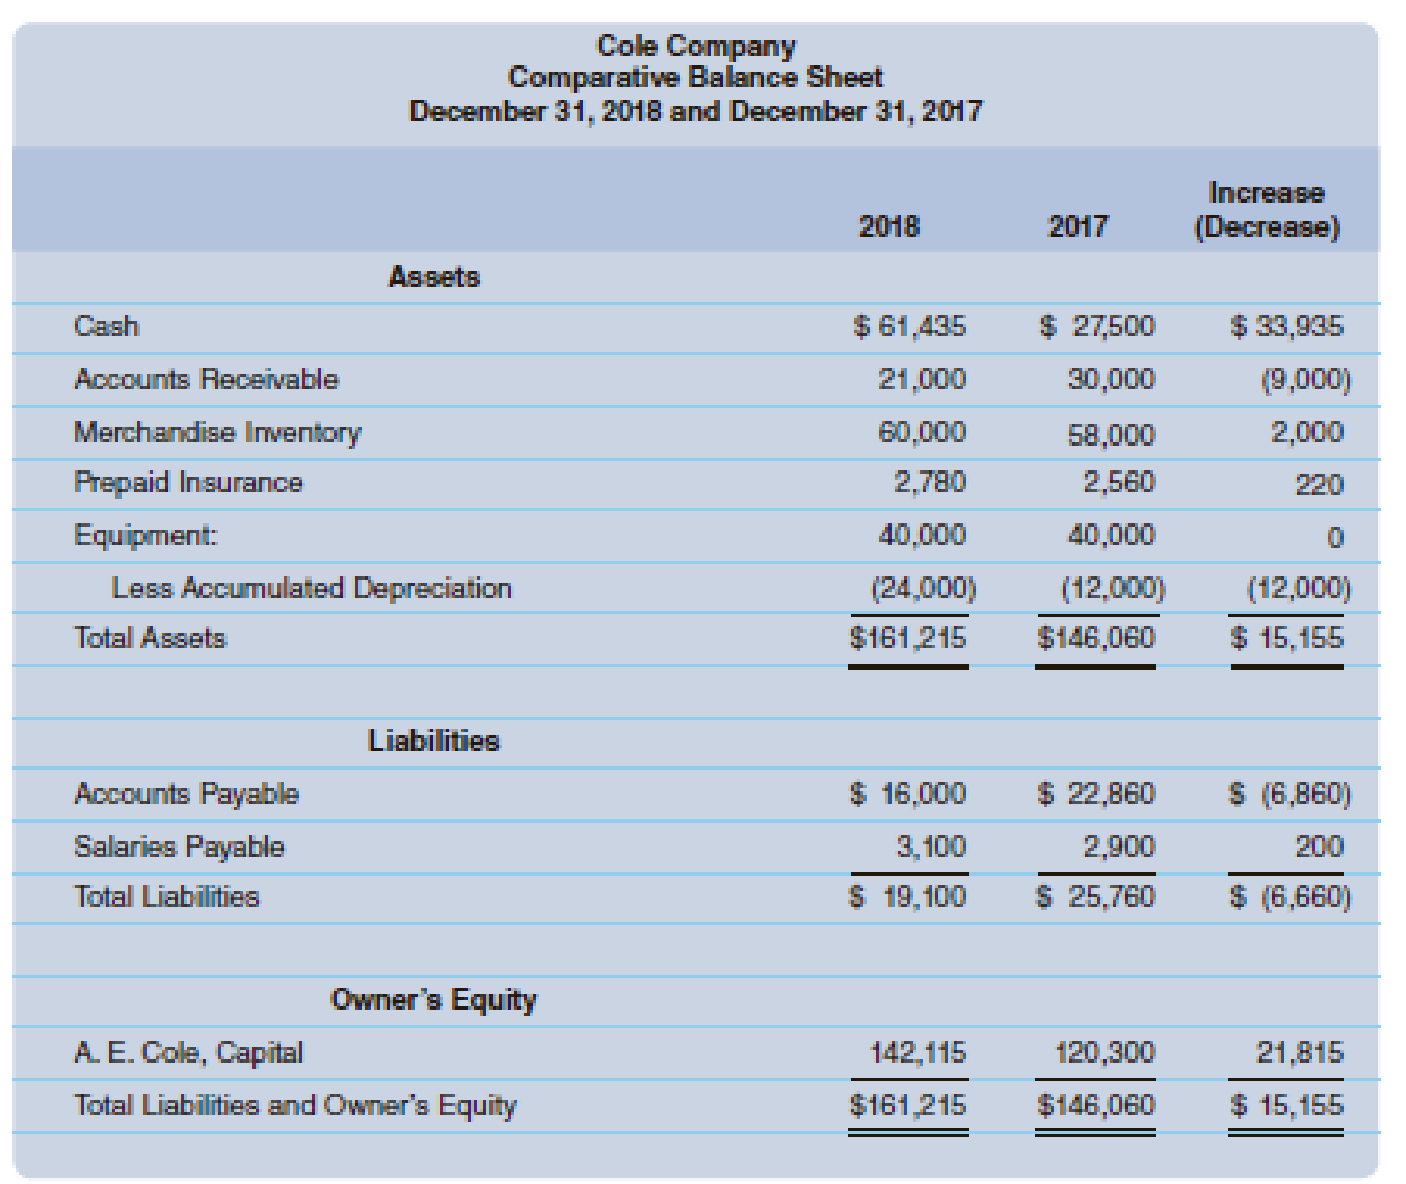Click Salaries Payable 2018 value '3,100'

coord(931,847)
